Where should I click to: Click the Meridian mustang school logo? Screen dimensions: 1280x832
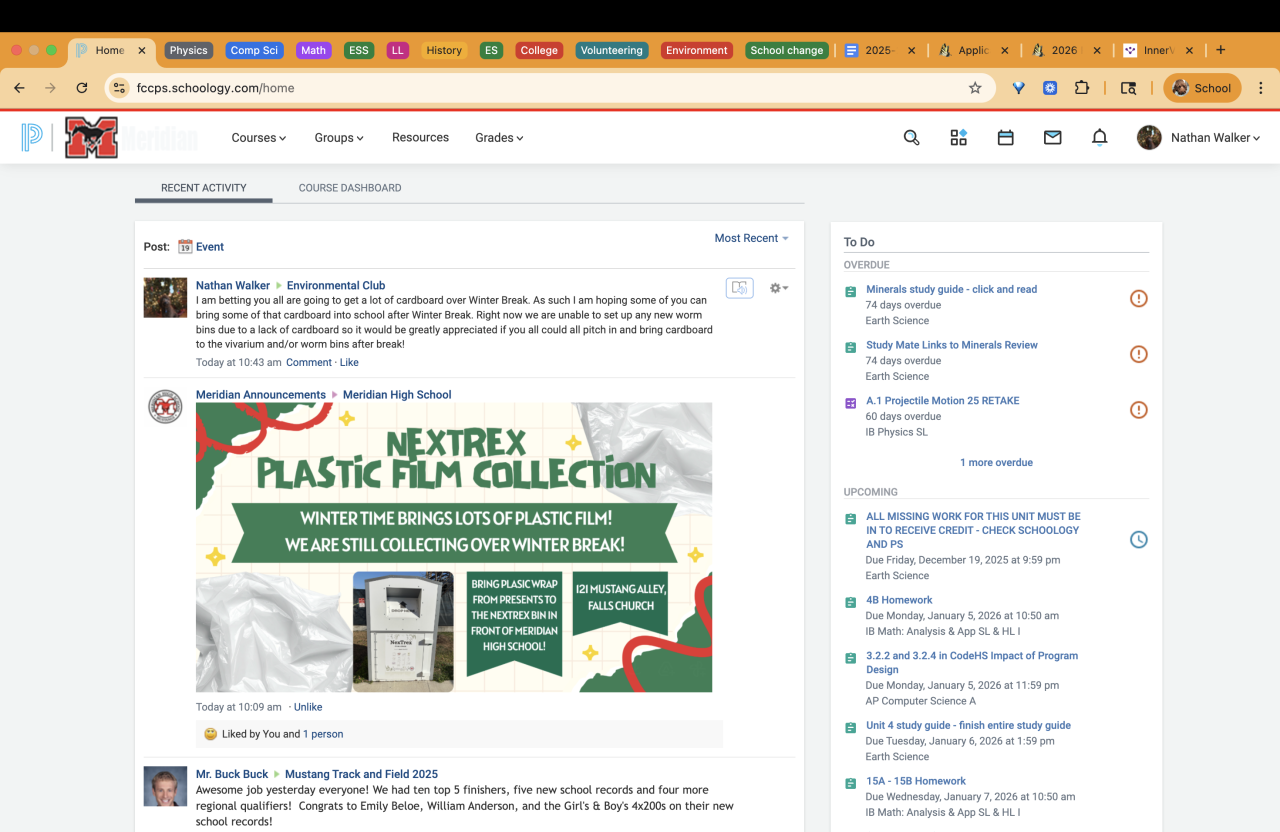coord(92,137)
